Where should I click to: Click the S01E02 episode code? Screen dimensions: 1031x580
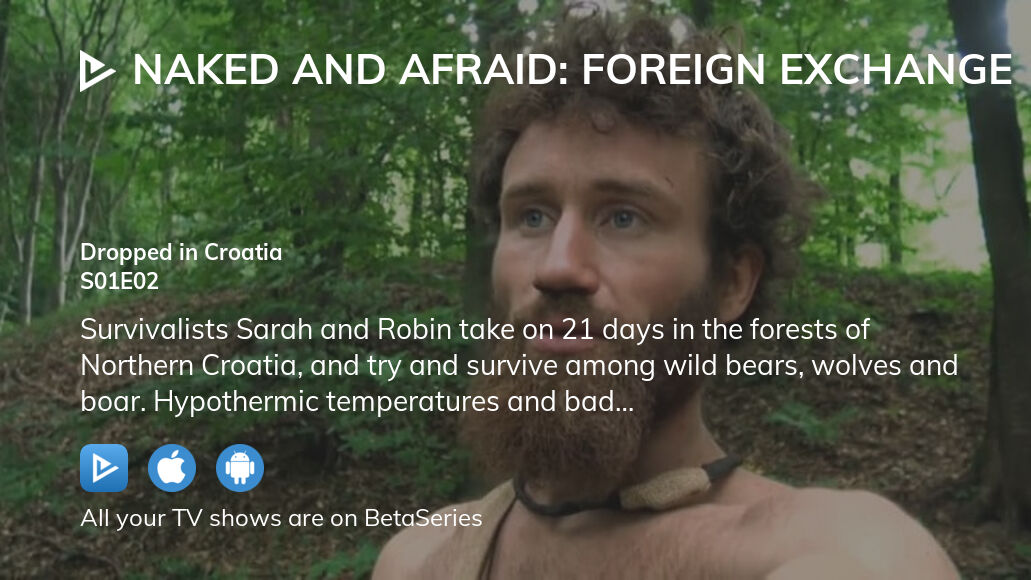pyautogui.click(x=120, y=281)
